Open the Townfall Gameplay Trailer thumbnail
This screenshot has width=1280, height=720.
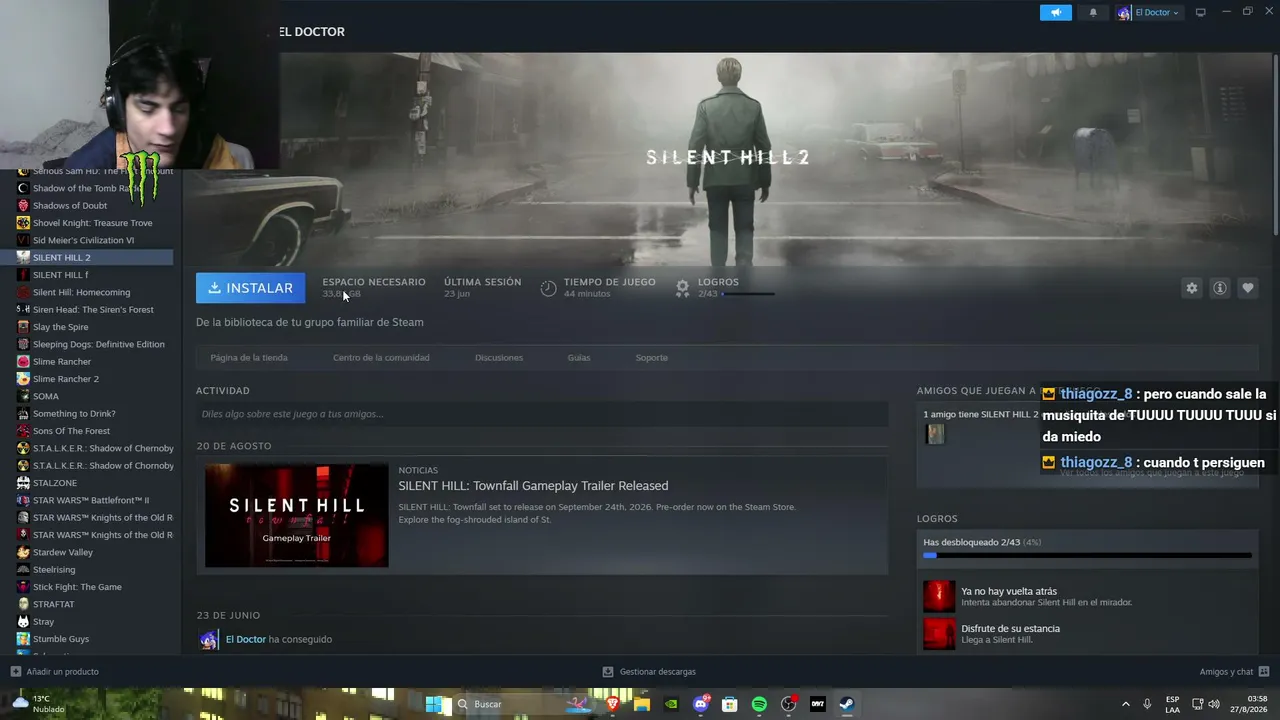[x=297, y=515]
